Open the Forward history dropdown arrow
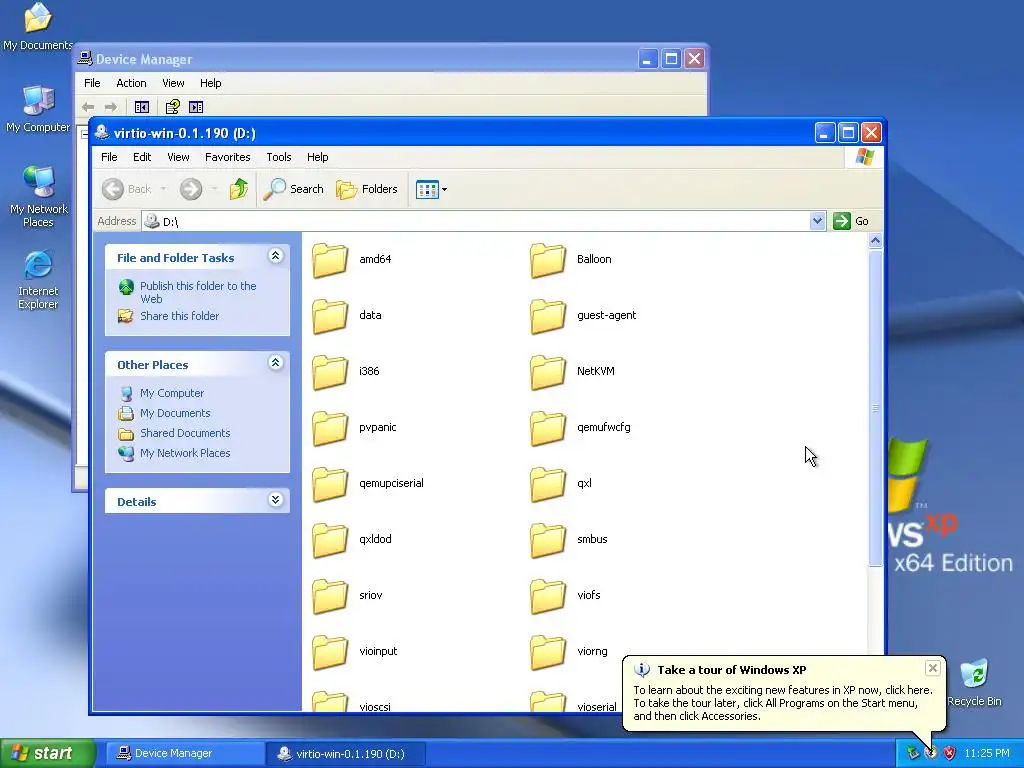 (214, 189)
